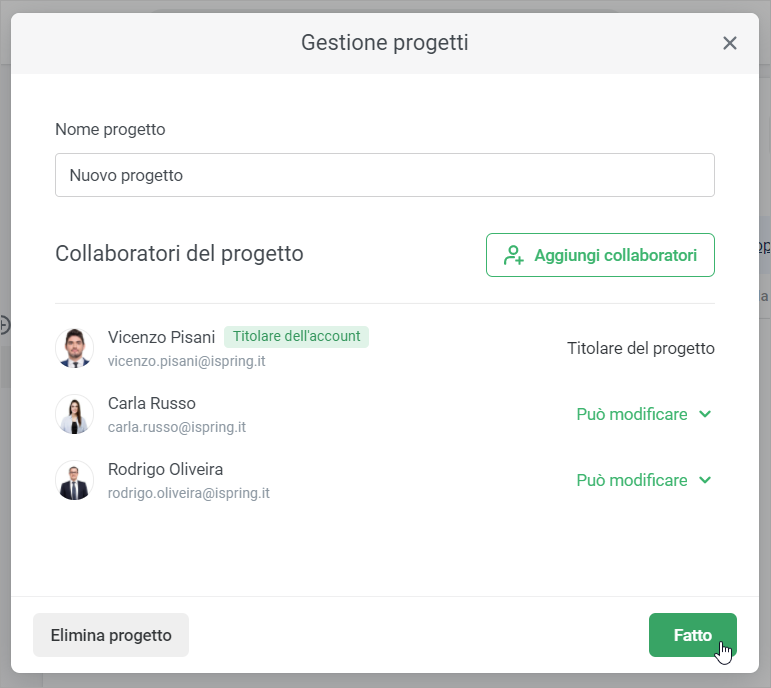771x688 pixels.
Task: Click the rodrigo.oliveira@ispring.it email address
Action: pos(189,493)
